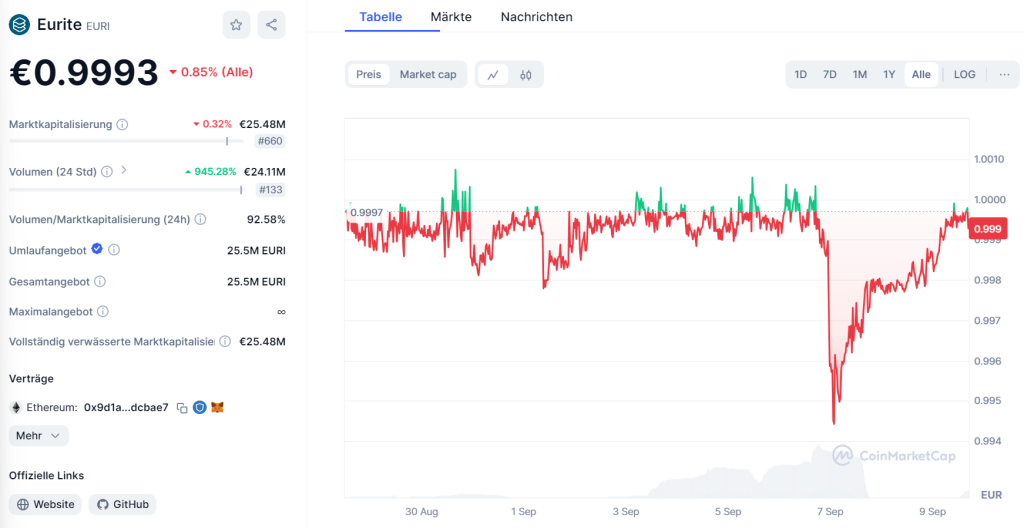
Task: Click the Eurite coin logo
Action: click(x=20, y=25)
